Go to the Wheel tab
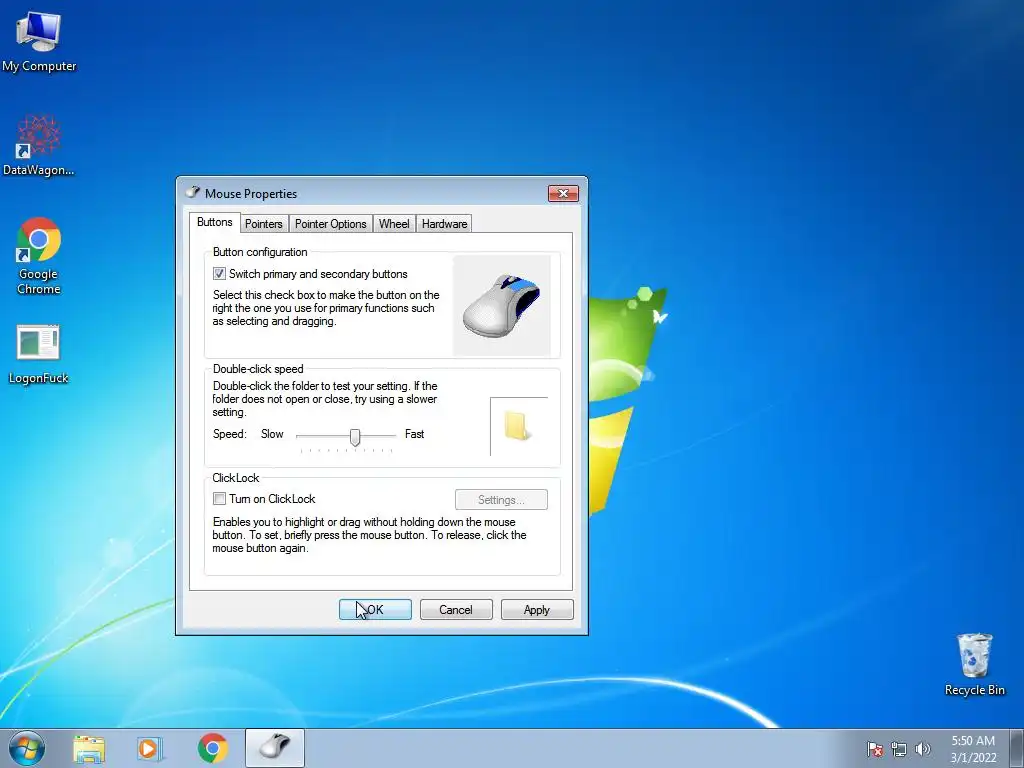The height and width of the screenshot is (768, 1024). click(394, 224)
